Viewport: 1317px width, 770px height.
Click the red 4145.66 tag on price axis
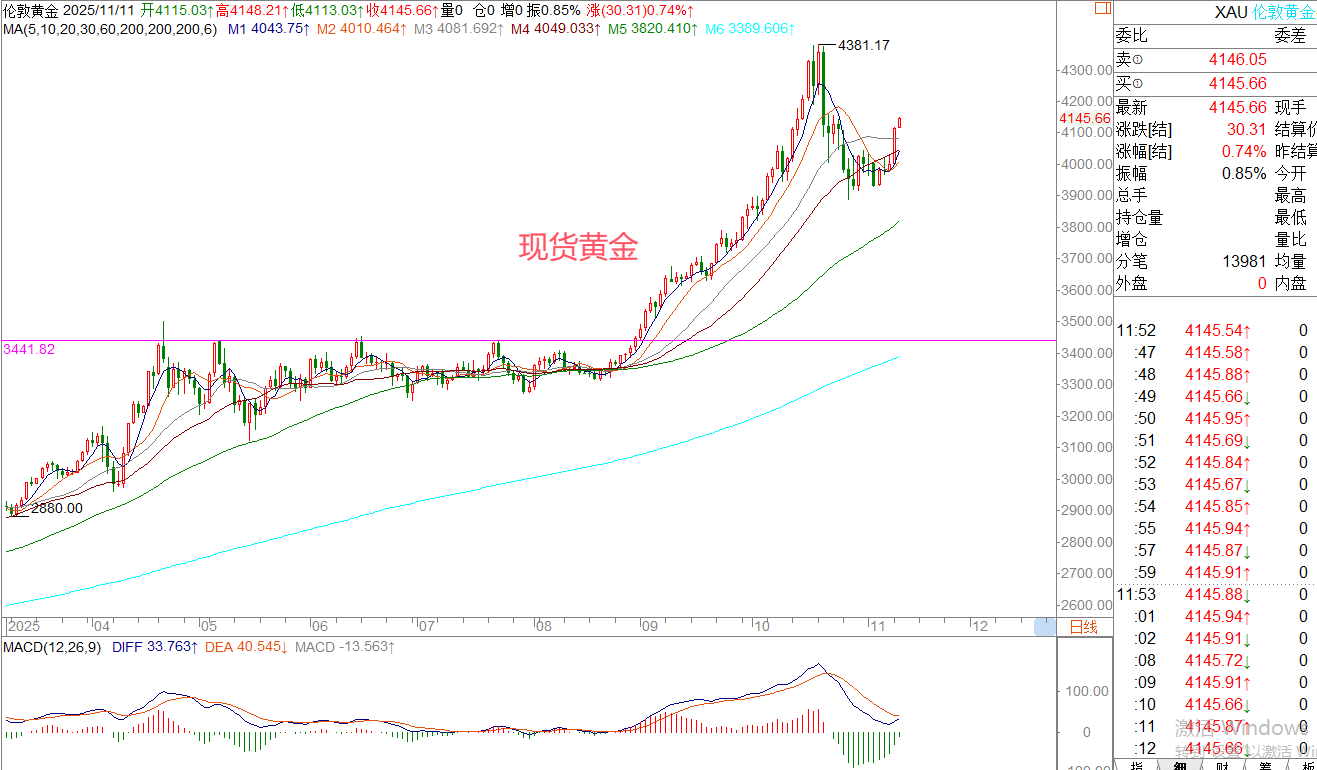pyautogui.click(x=1084, y=118)
